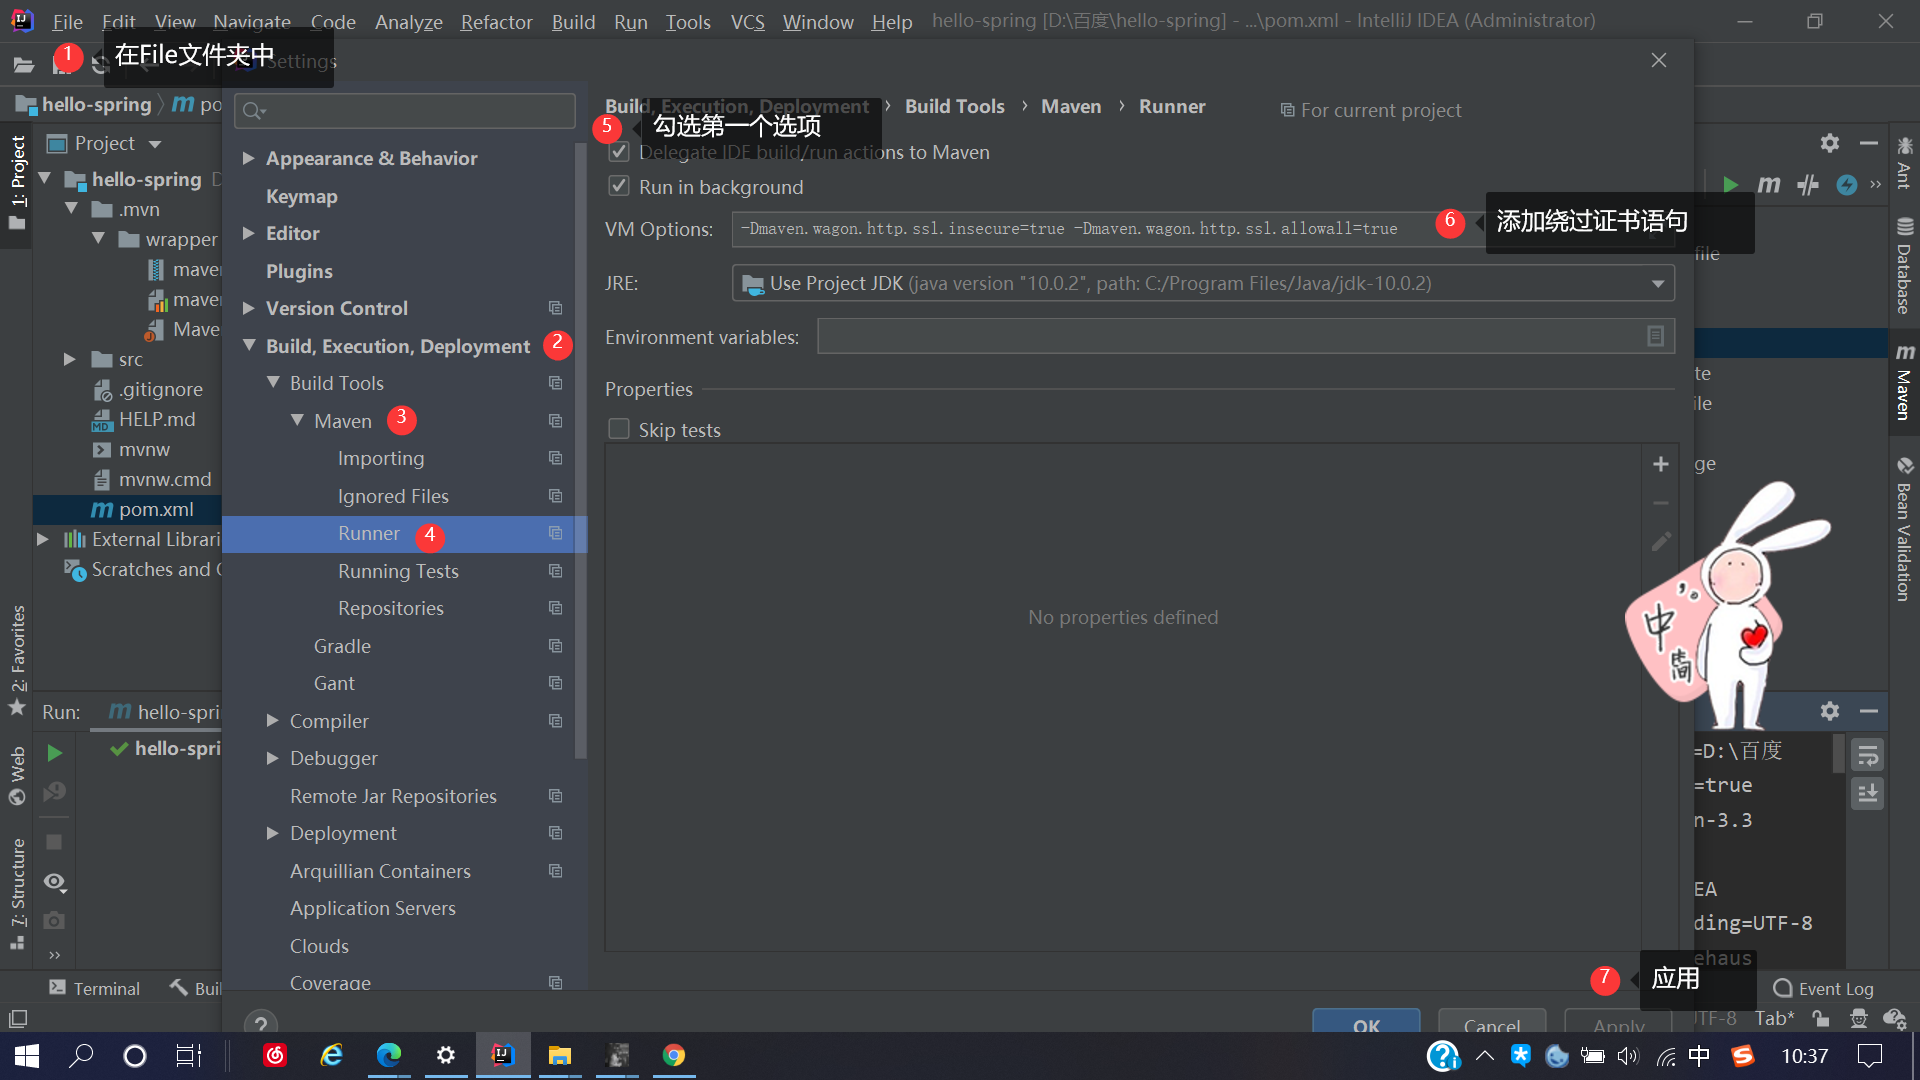The height and width of the screenshot is (1080, 1920).
Task: Expand the Compiler settings node
Action: 272,721
